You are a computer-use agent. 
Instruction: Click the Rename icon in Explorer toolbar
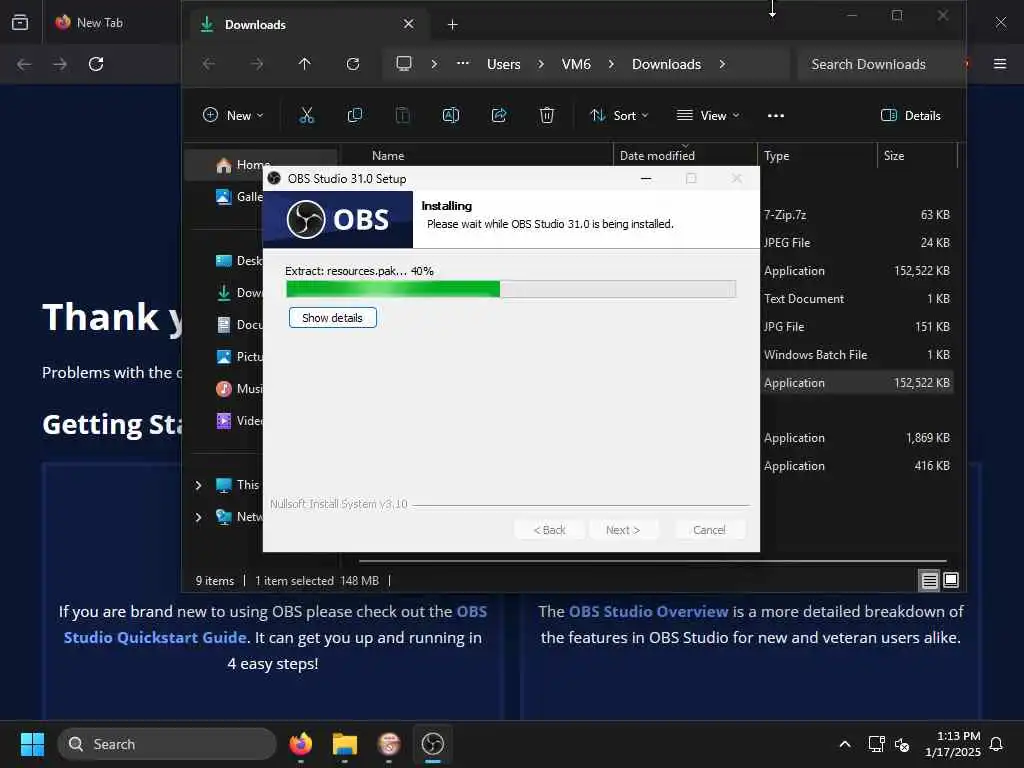pyautogui.click(x=451, y=116)
